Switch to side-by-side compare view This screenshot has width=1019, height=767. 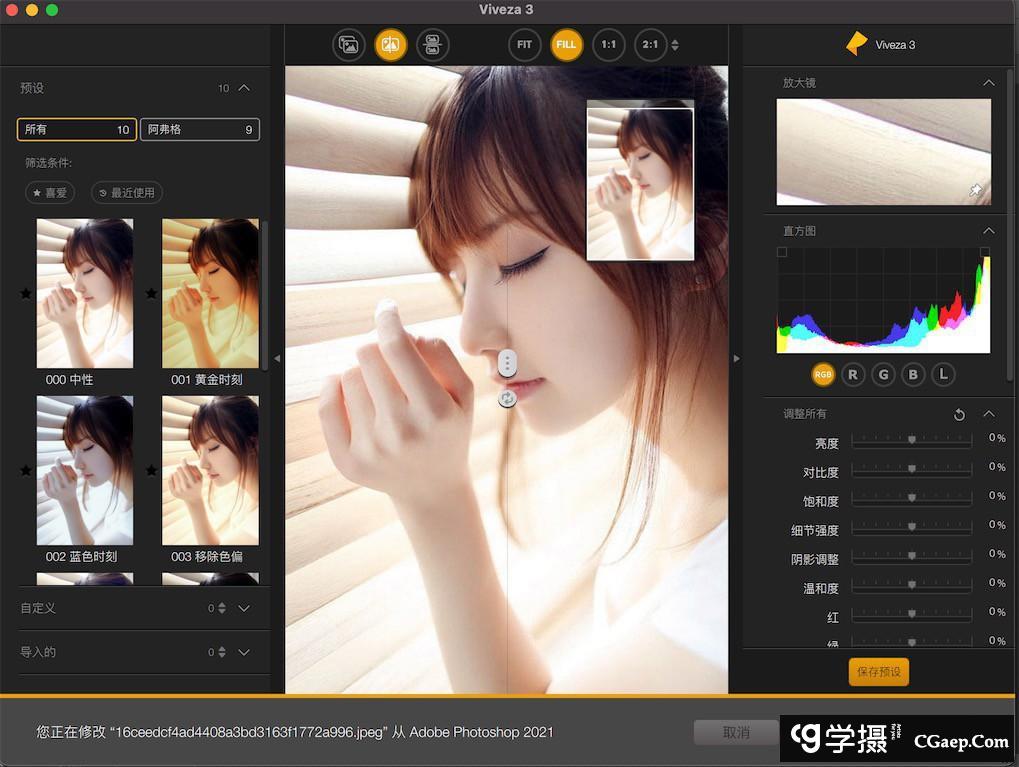433,45
